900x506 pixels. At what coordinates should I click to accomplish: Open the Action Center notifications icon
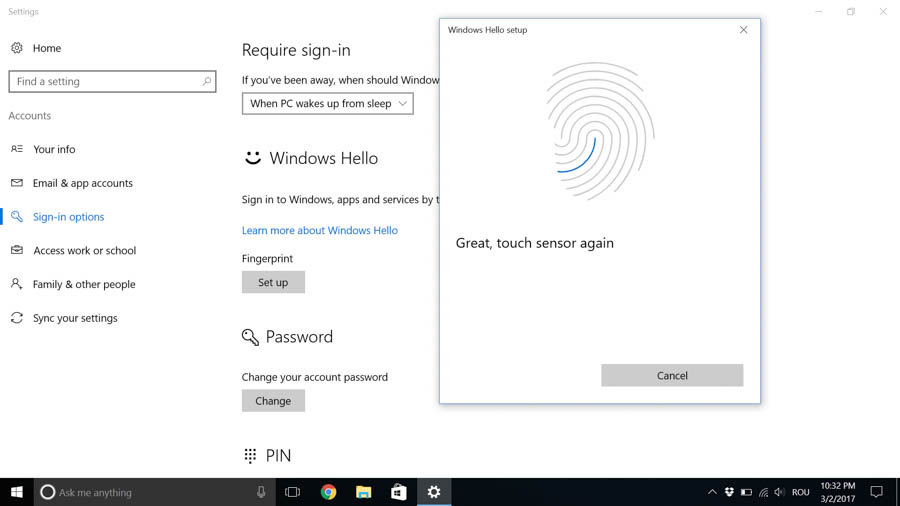876,492
